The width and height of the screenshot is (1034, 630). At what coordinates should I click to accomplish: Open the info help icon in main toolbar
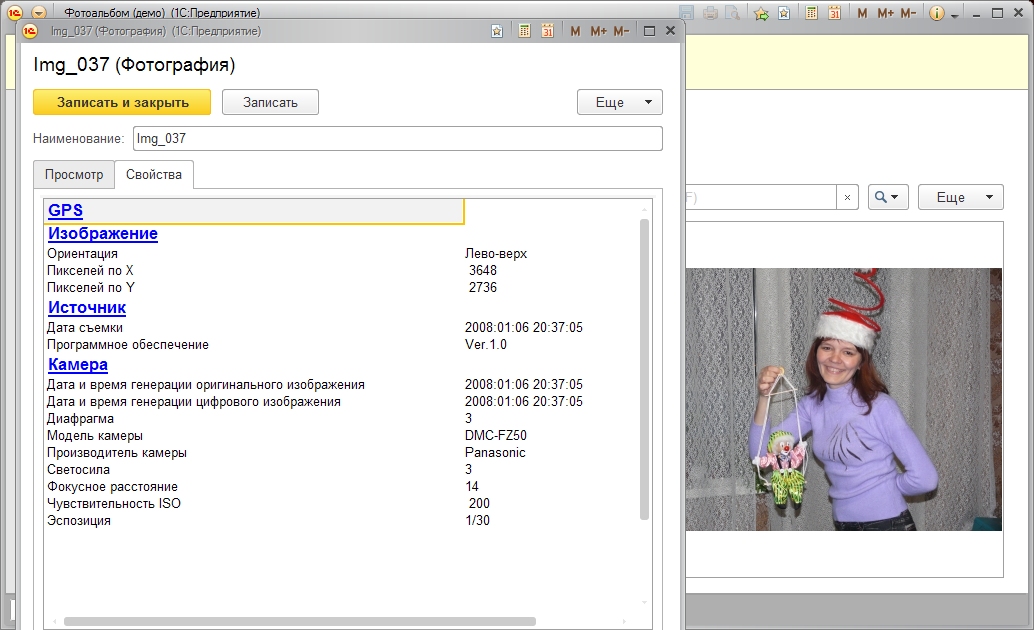pos(937,13)
